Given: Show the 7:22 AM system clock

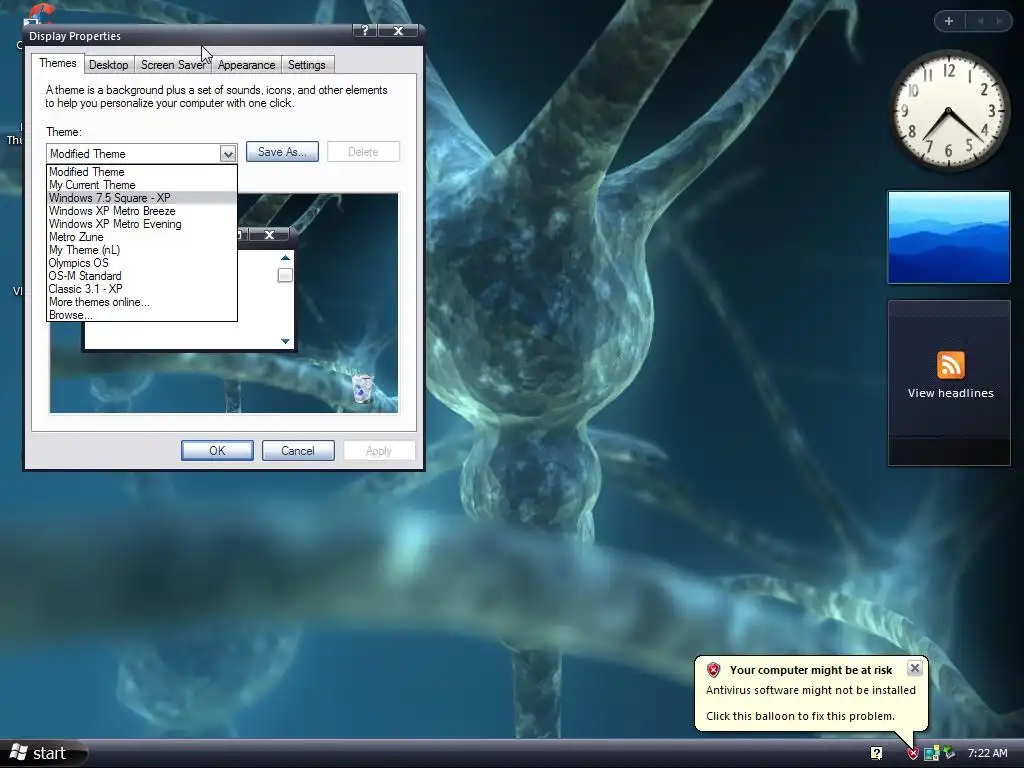Looking at the screenshot, I should (987, 753).
